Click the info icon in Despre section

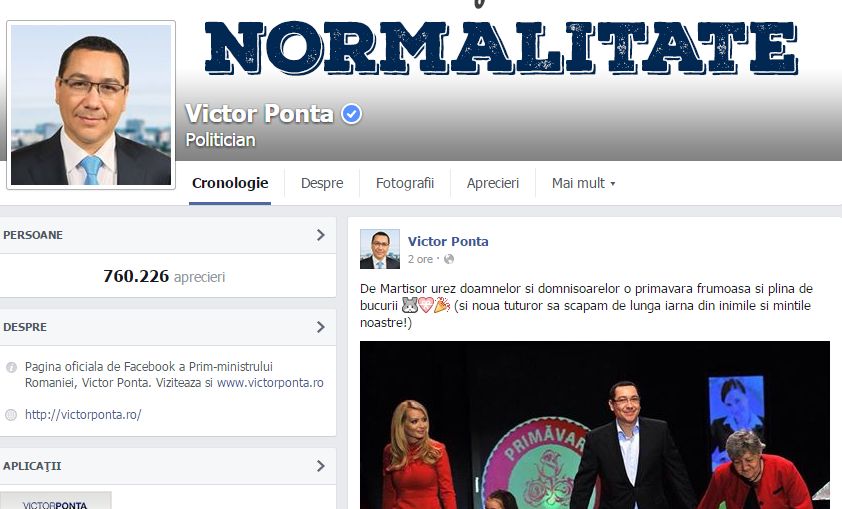(11, 367)
